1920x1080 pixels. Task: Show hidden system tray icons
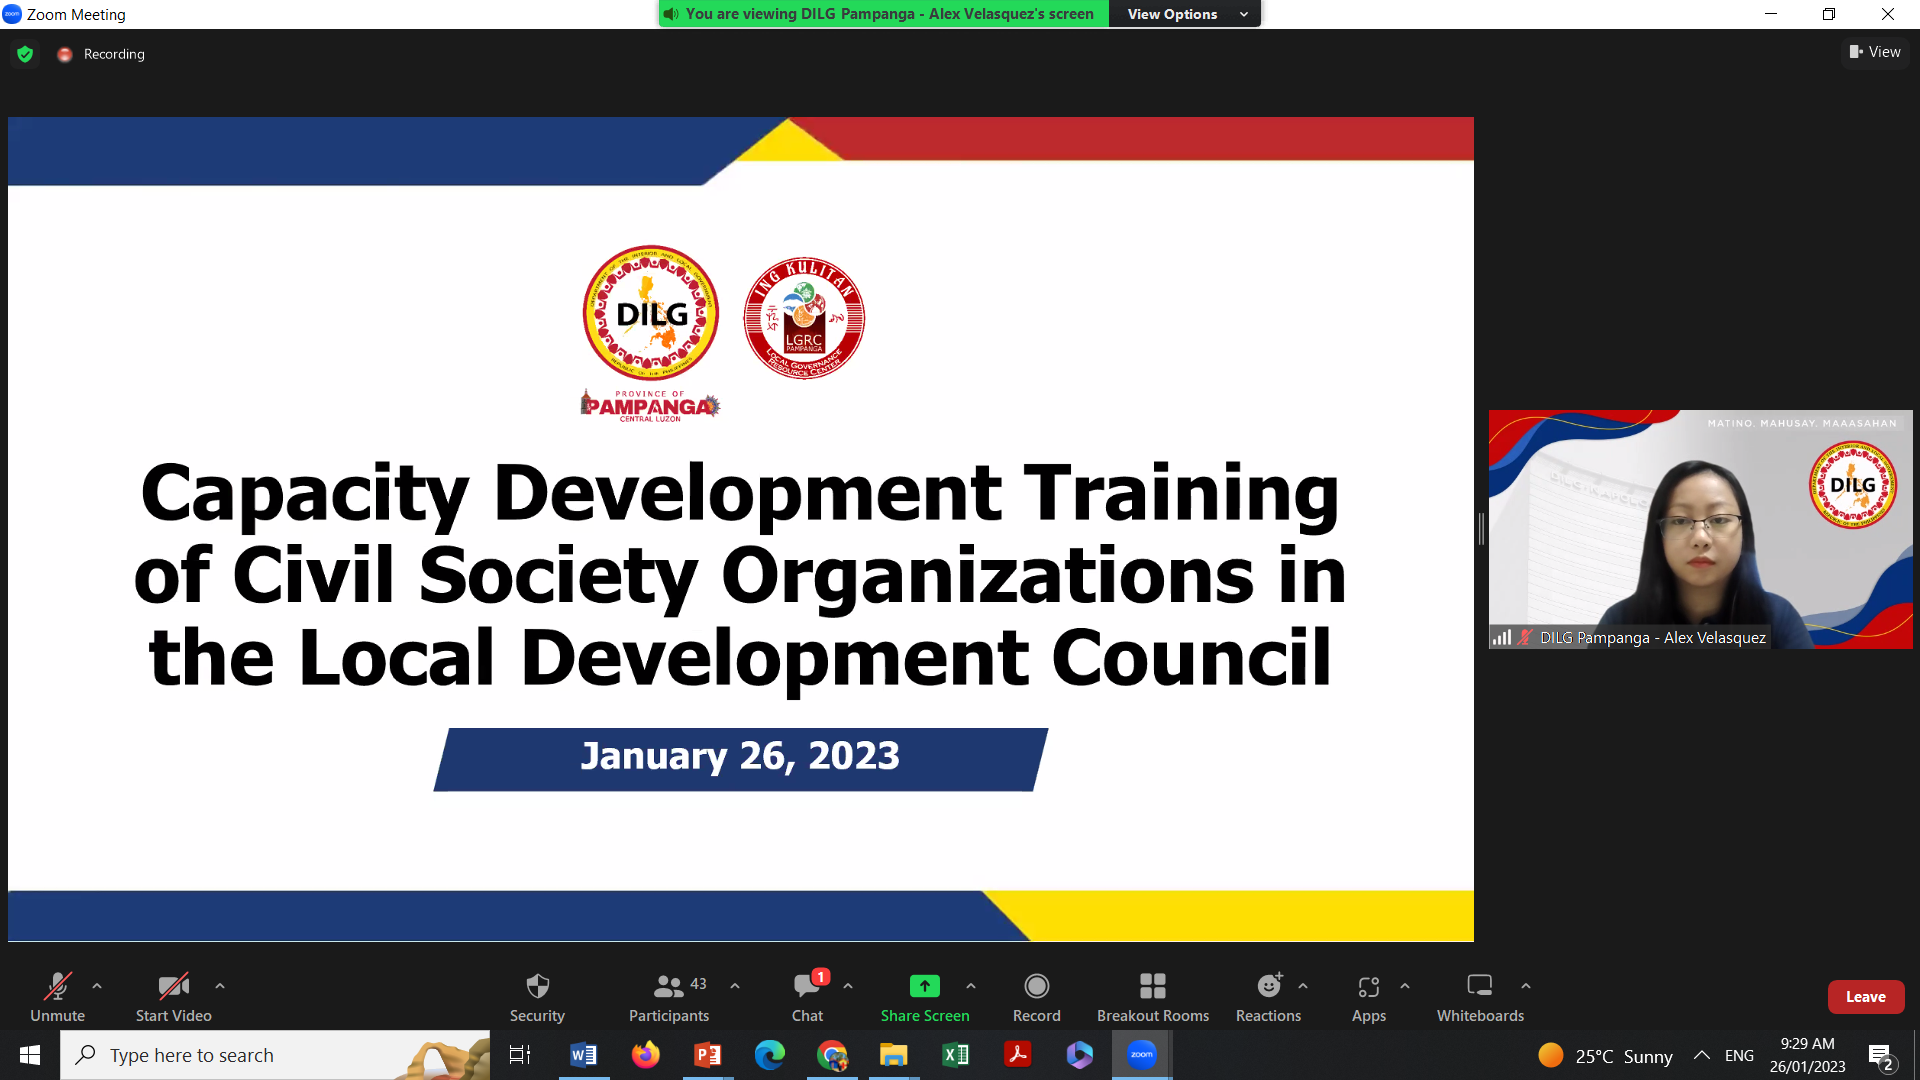tap(1701, 1056)
